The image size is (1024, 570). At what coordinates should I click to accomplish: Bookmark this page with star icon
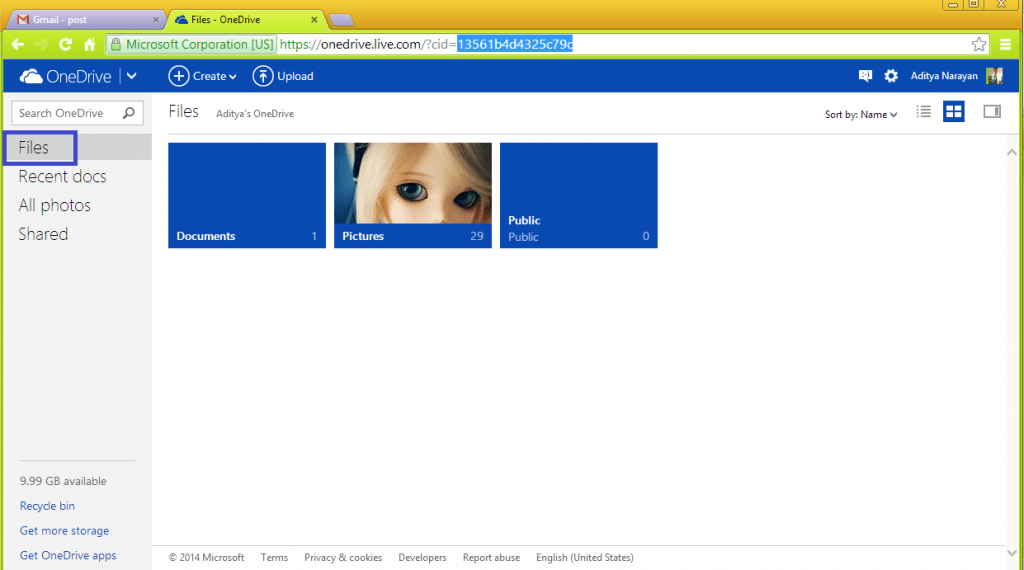pyautogui.click(x=978, y=44)
